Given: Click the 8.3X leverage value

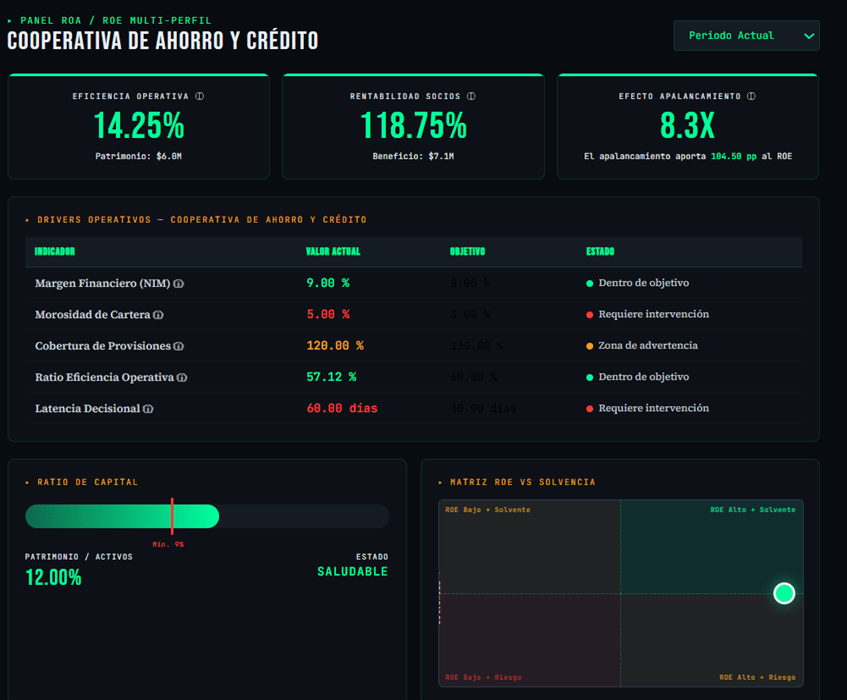Looking at the screenshot, I should pos(688,126).
